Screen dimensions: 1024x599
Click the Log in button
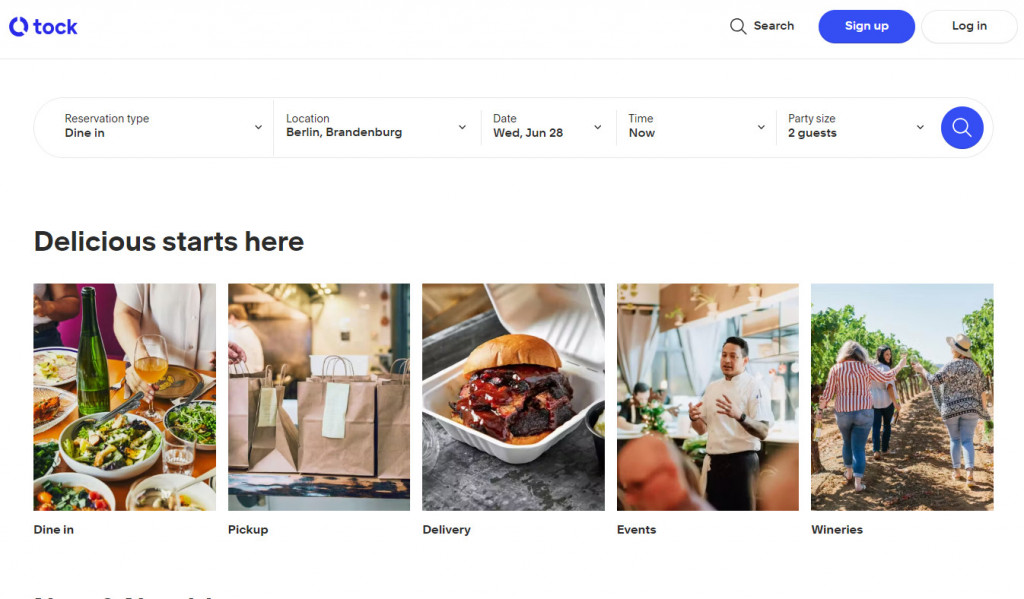[968, 26]
